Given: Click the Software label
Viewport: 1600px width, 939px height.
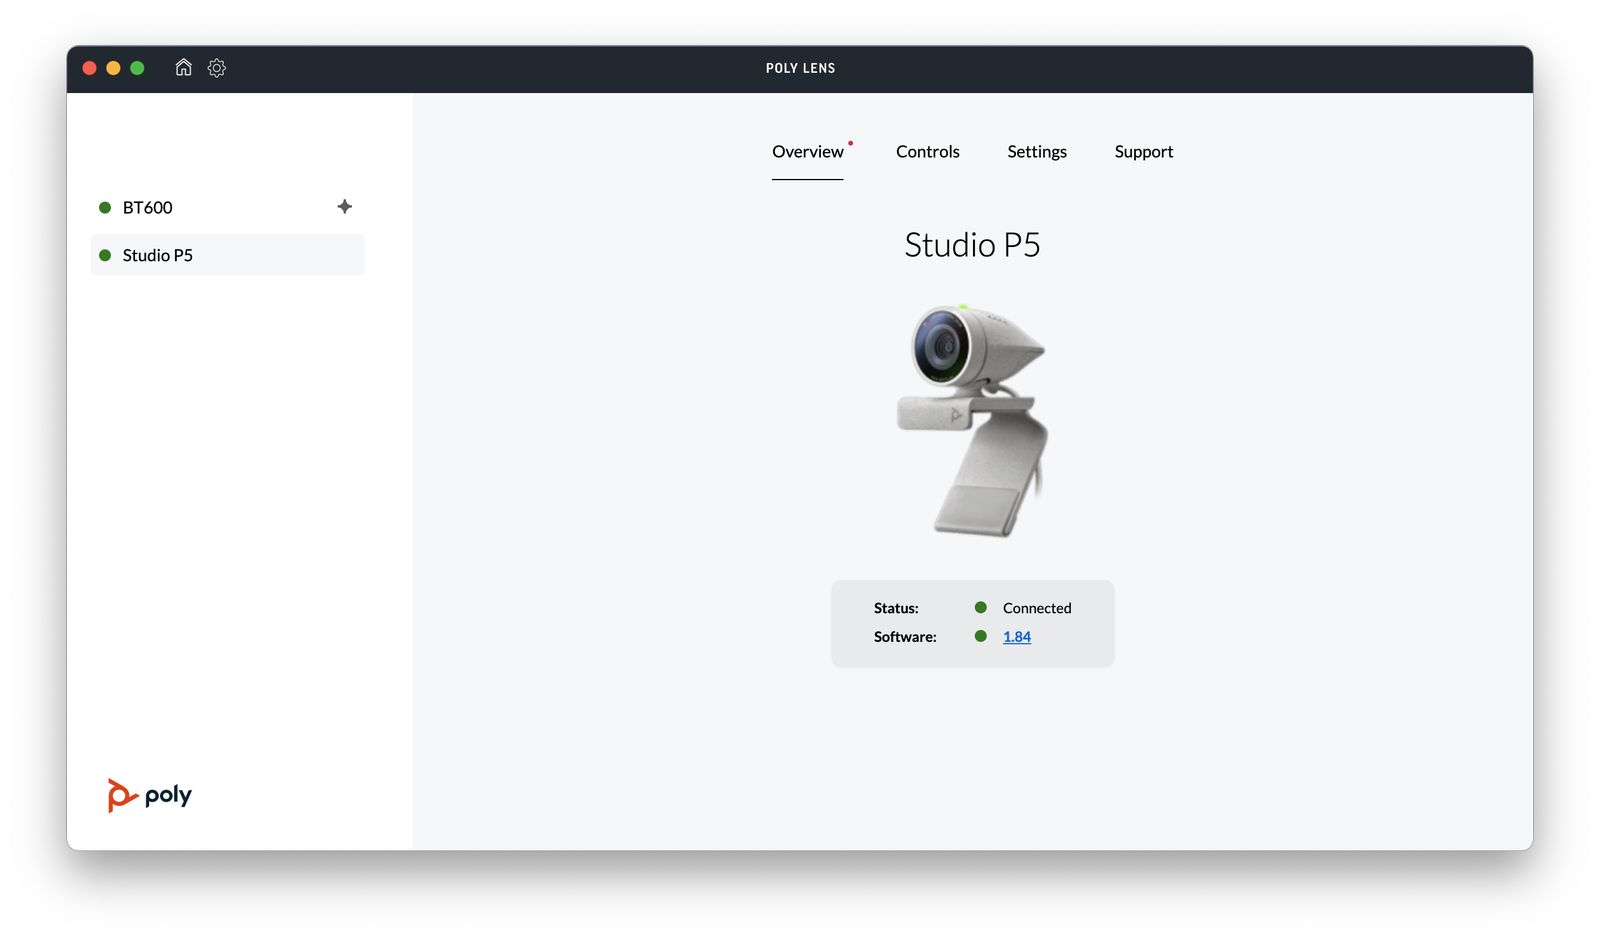Looking at the screenshot, I should (905, 637).
